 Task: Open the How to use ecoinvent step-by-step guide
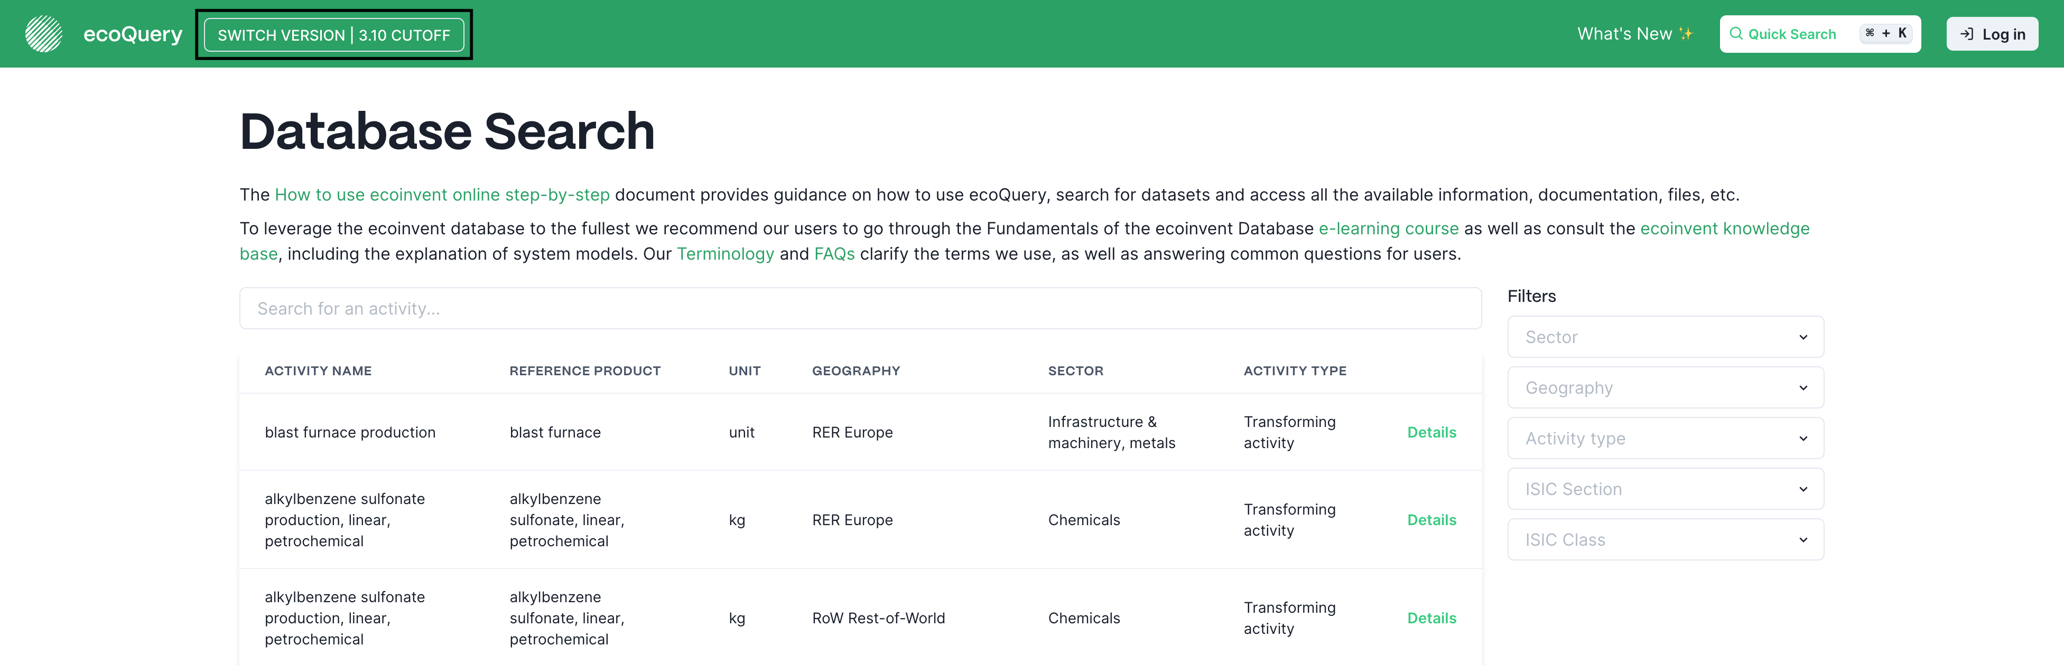coord(443,194)
